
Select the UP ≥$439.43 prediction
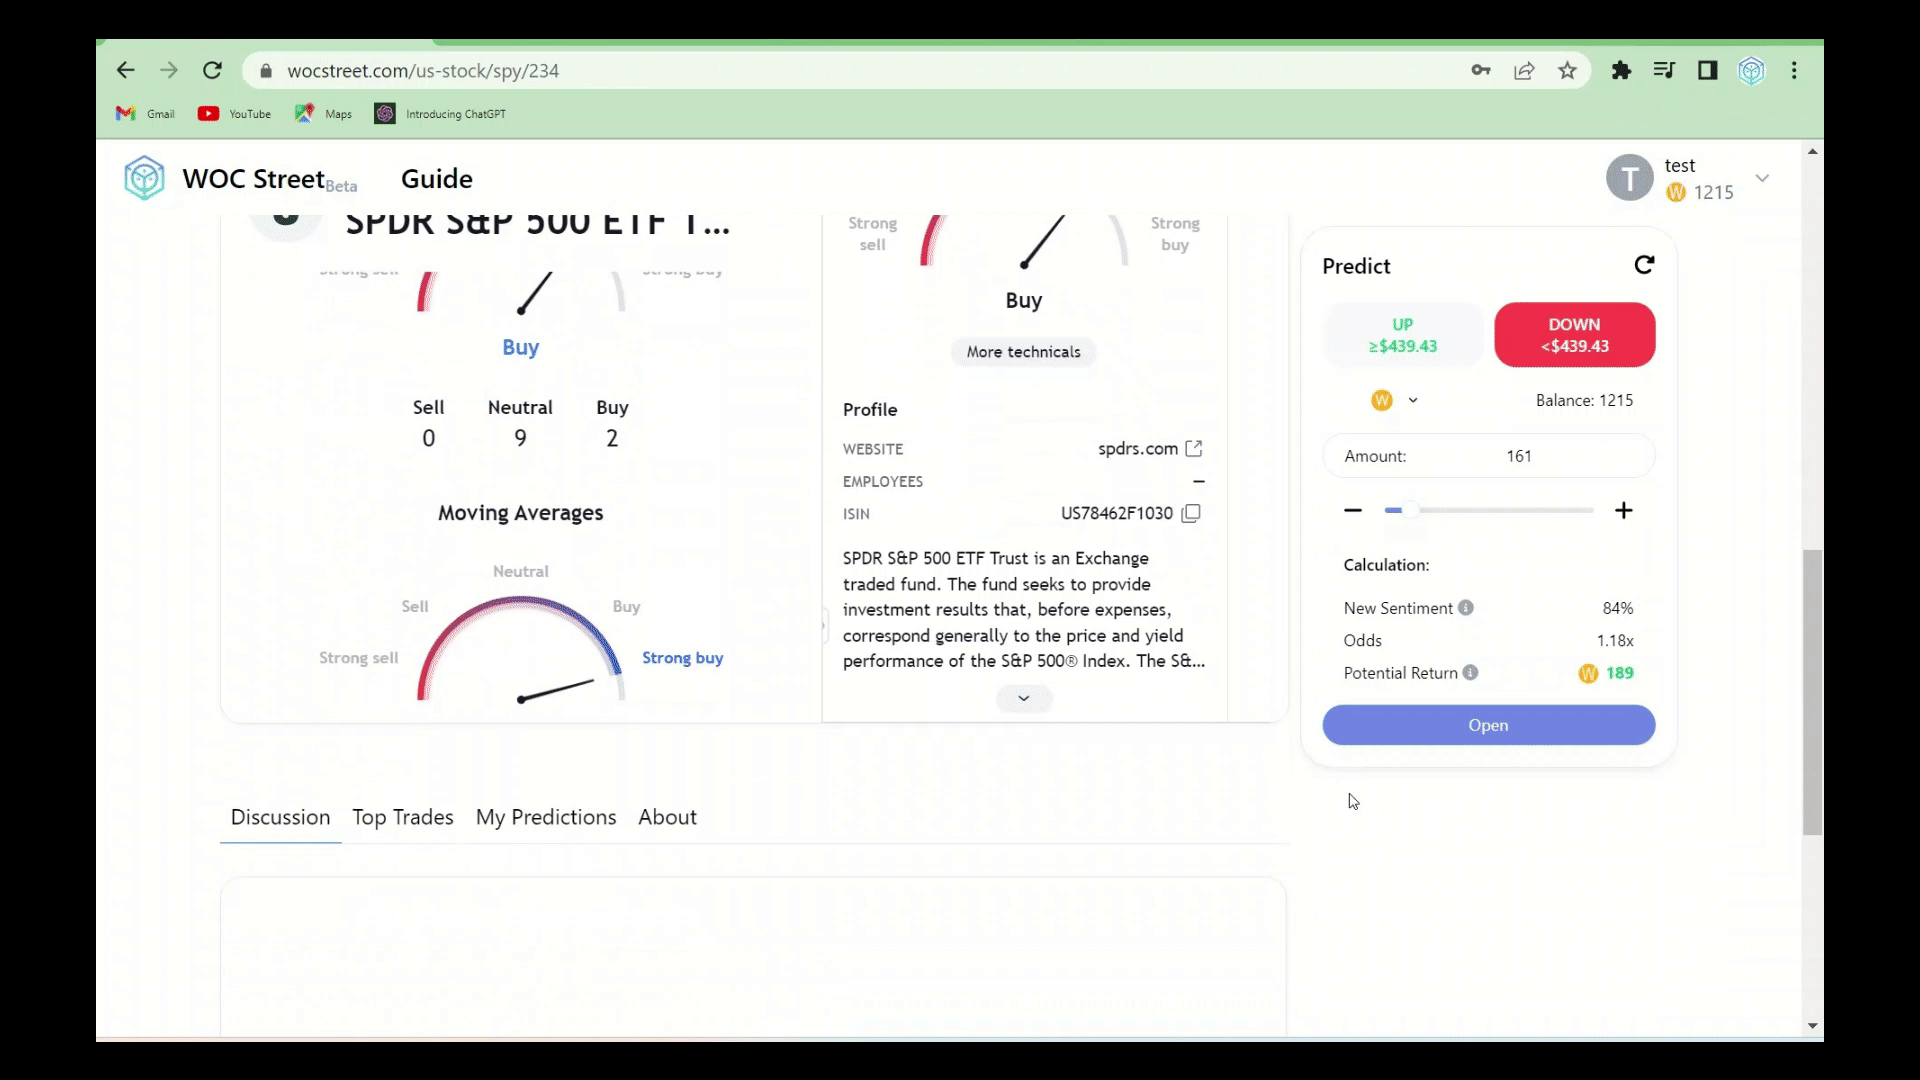click(1402, 335)
